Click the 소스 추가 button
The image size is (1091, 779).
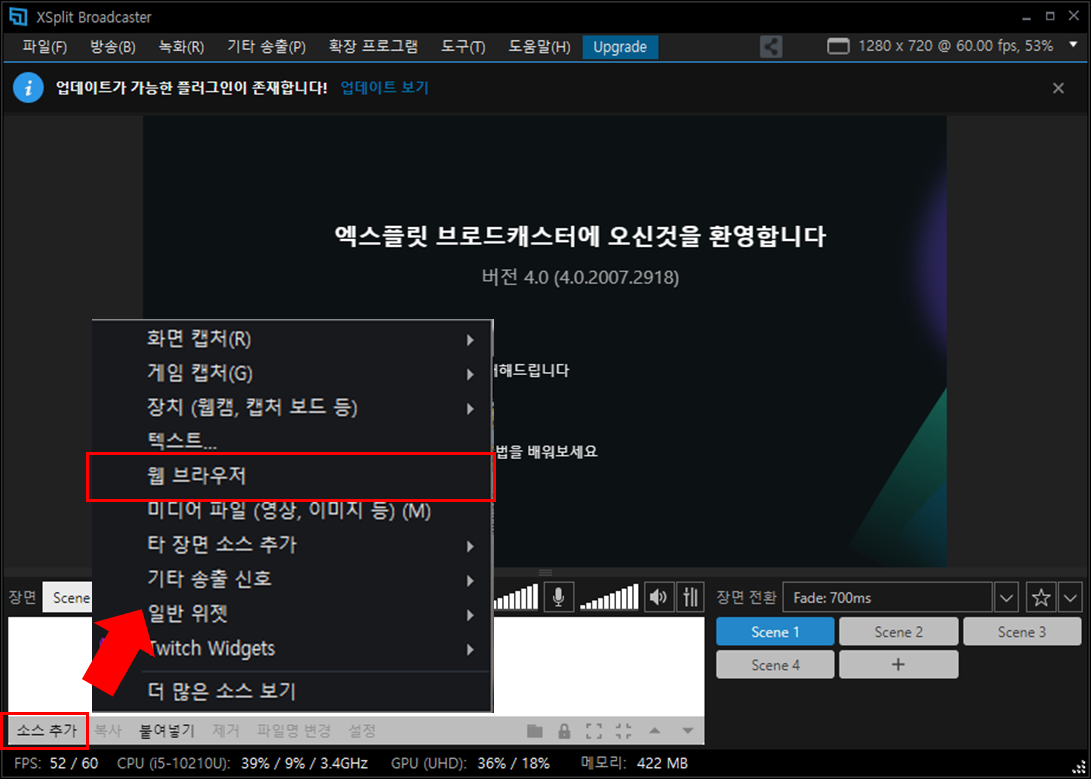(46, 731)
